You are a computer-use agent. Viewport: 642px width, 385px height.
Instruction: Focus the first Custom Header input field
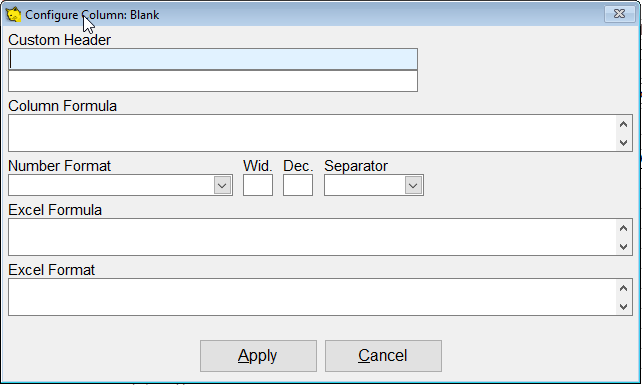pos(213,59)
